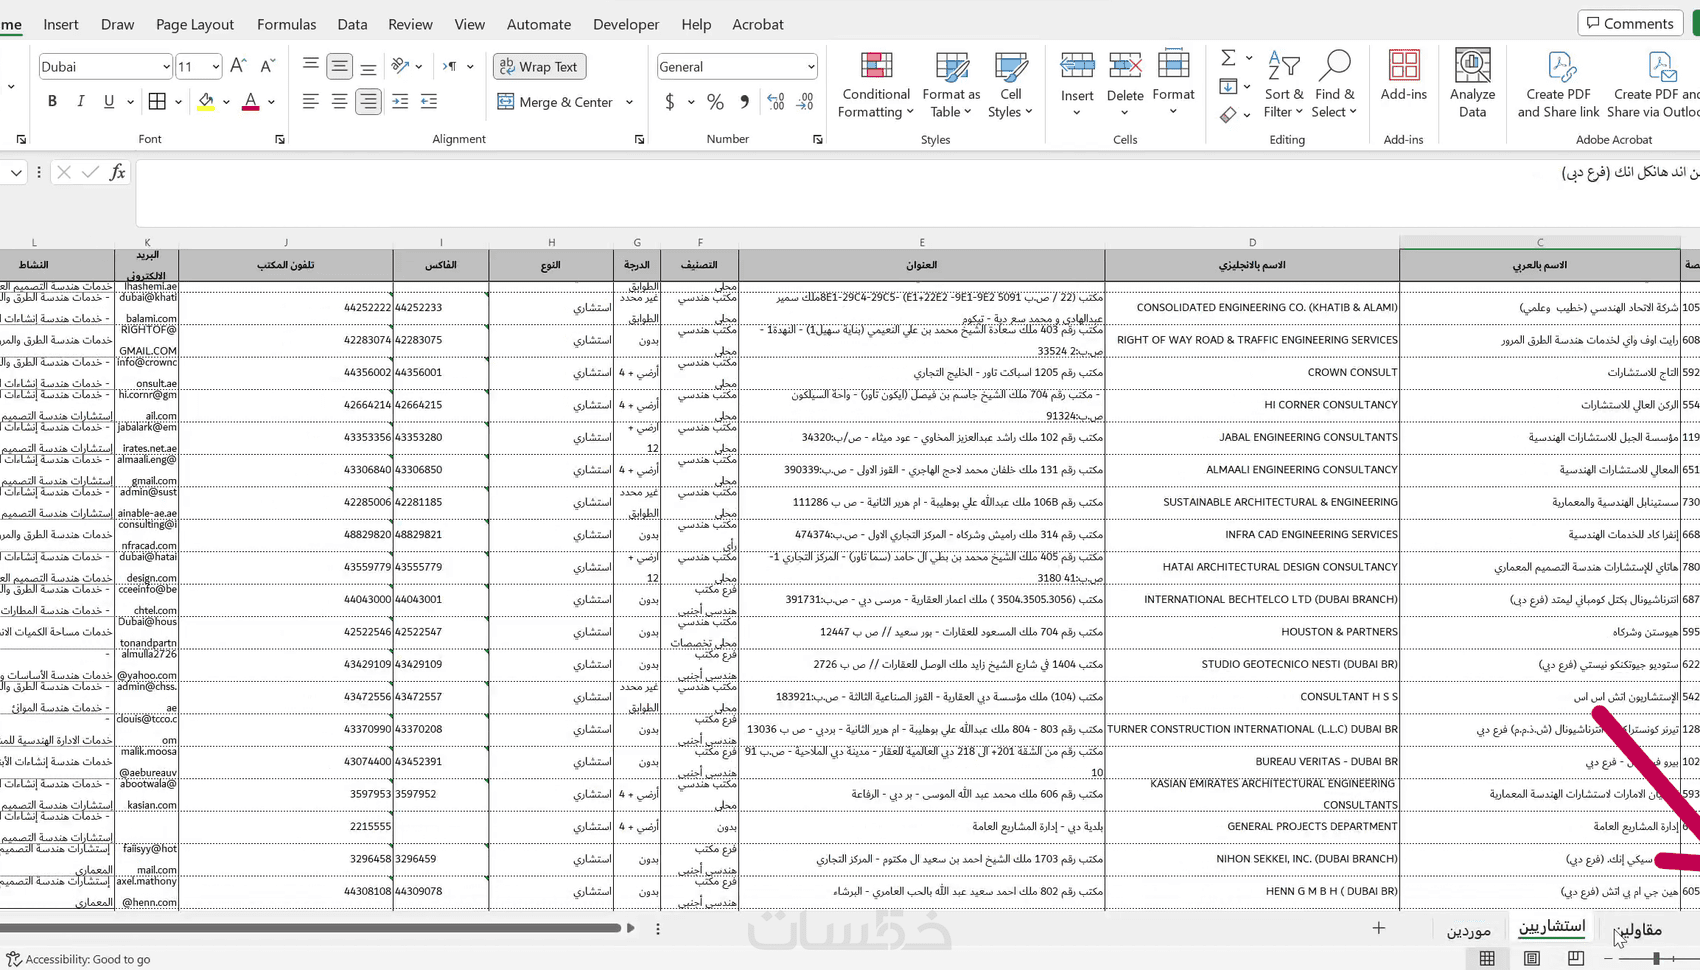1700x970 pixels.
Task: Toggle align text left
Action: [x=311, y=101]
